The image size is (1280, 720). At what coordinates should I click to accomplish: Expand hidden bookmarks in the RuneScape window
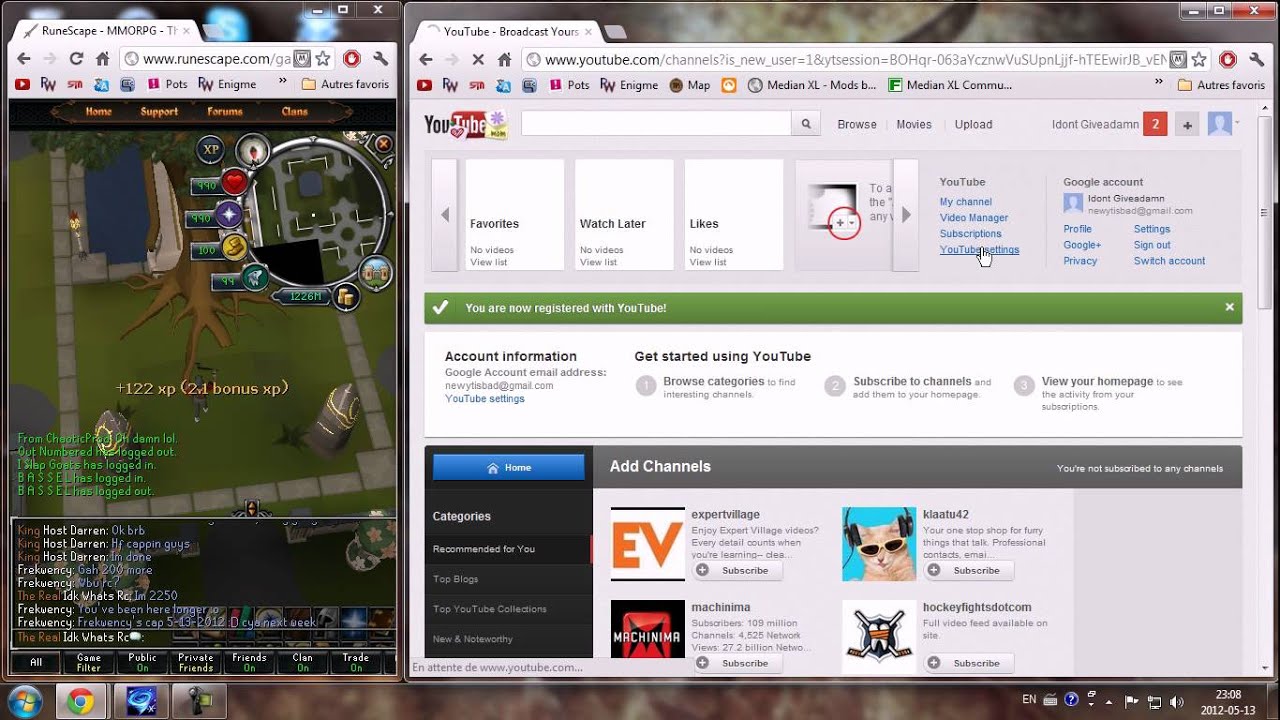click(283, 83)
